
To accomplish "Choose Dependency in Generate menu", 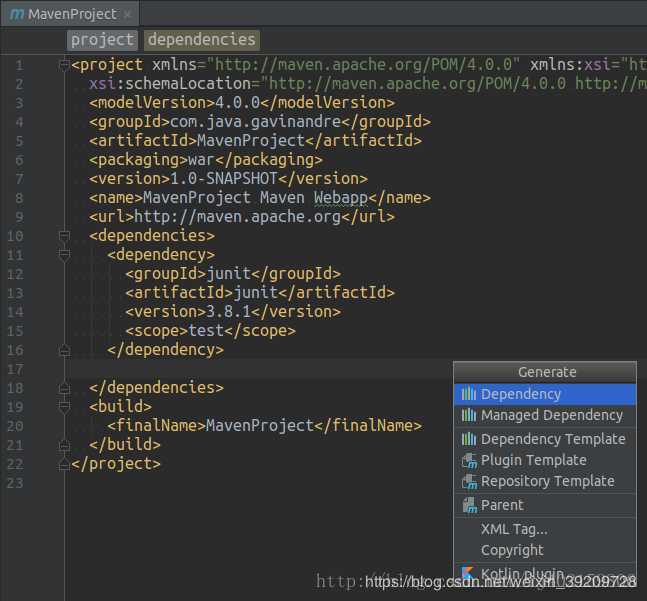I will [545, 394].
